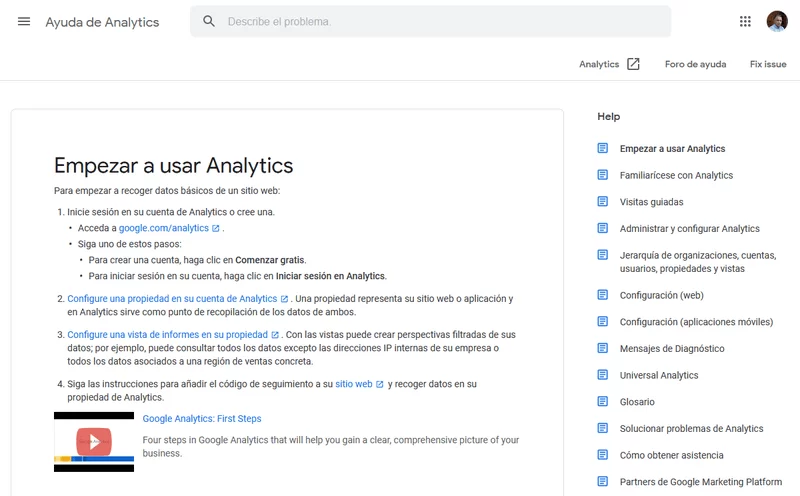Click document icon beside Configuración (aplicaciones móviles)
This screenshot has width=800, height=496.
pyautogui.click(x=603, y=321)
